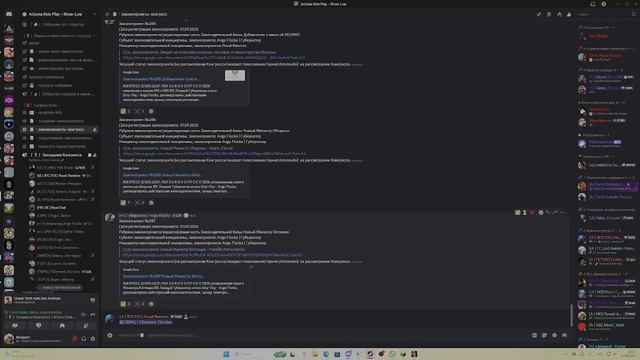Toggle check reaction on first законопроект message
This screenshot has height=360, width=640.
125,111
